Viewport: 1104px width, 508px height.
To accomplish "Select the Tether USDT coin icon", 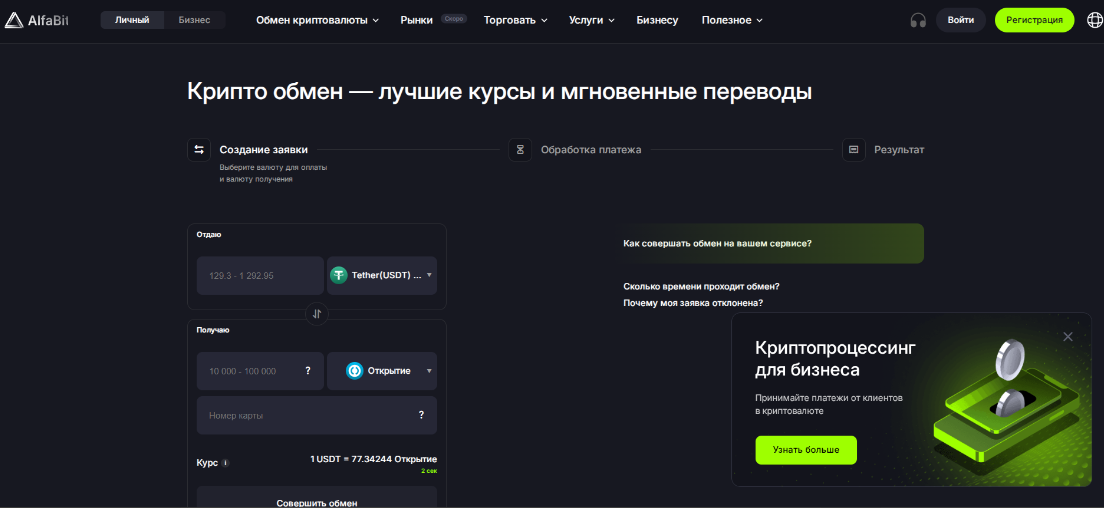I will point(339,275).
